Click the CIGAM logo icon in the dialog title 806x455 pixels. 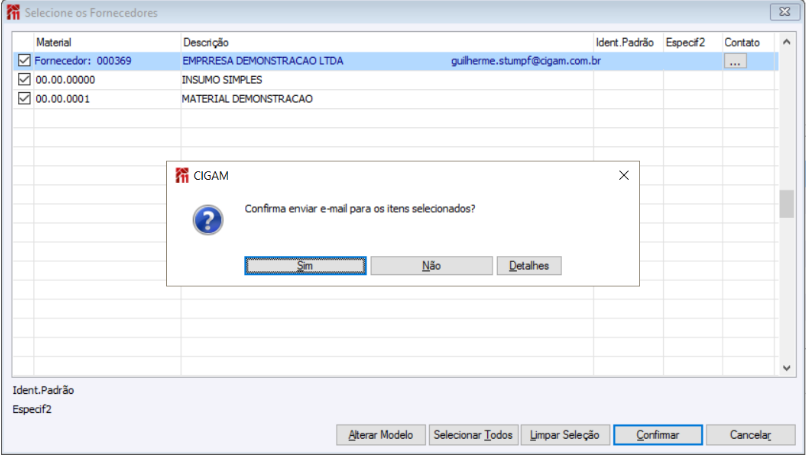tap(182, 176)
